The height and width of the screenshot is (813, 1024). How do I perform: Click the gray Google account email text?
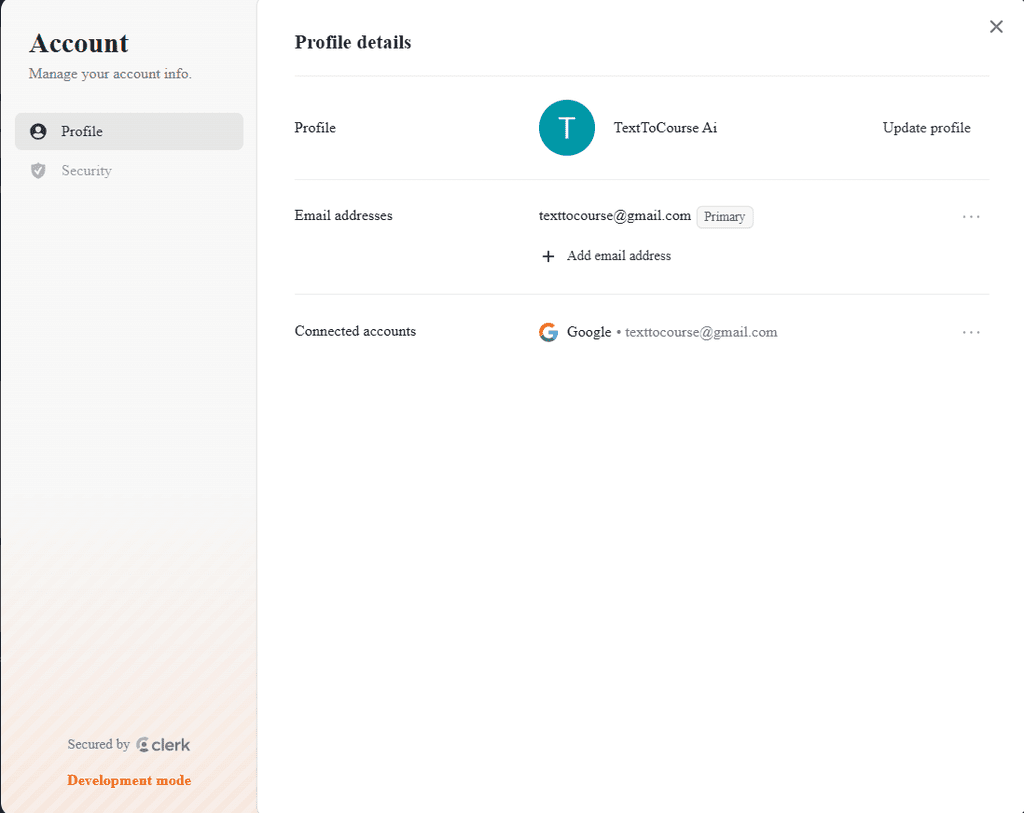(701, 332)
